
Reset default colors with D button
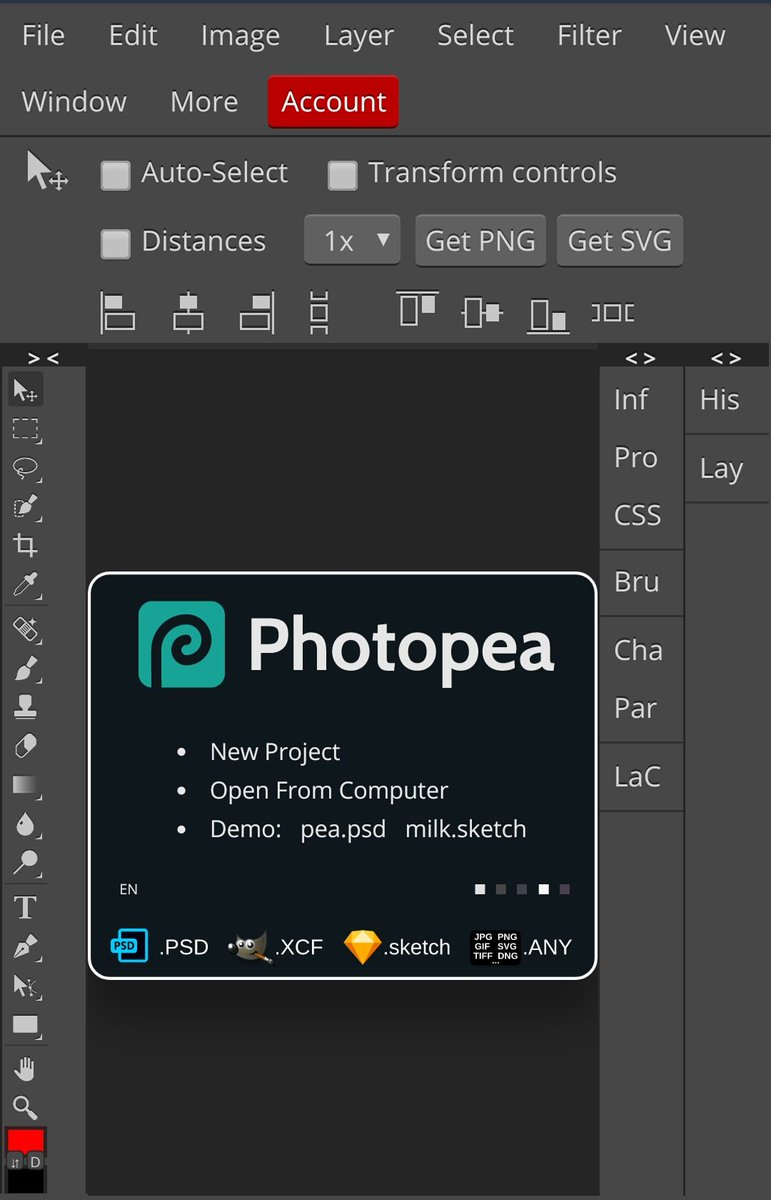coord(36,1162)
